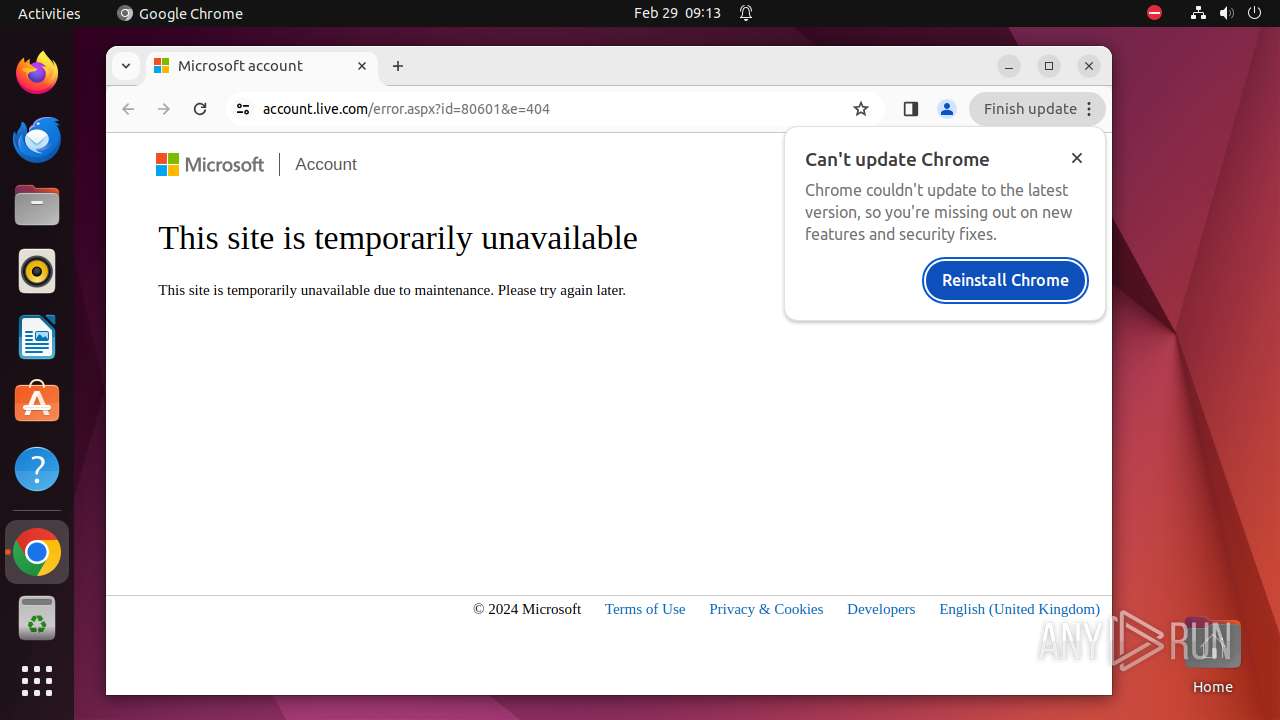The height and width of the screenshot is (720, 1280).
Task: Click the '© 2024 Microsoft' footer text
Action: click(527, 609)
